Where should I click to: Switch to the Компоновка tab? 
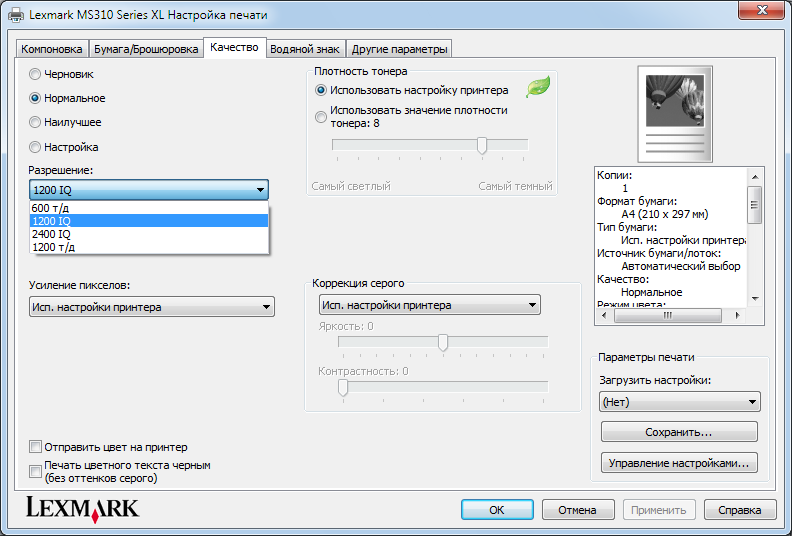tap(52, 49)
